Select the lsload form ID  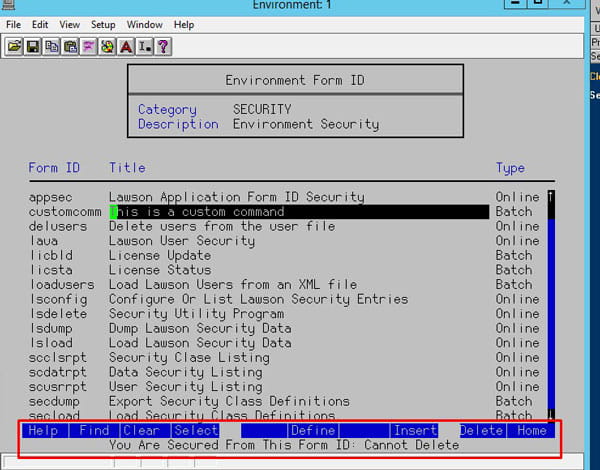coord(51,343)
